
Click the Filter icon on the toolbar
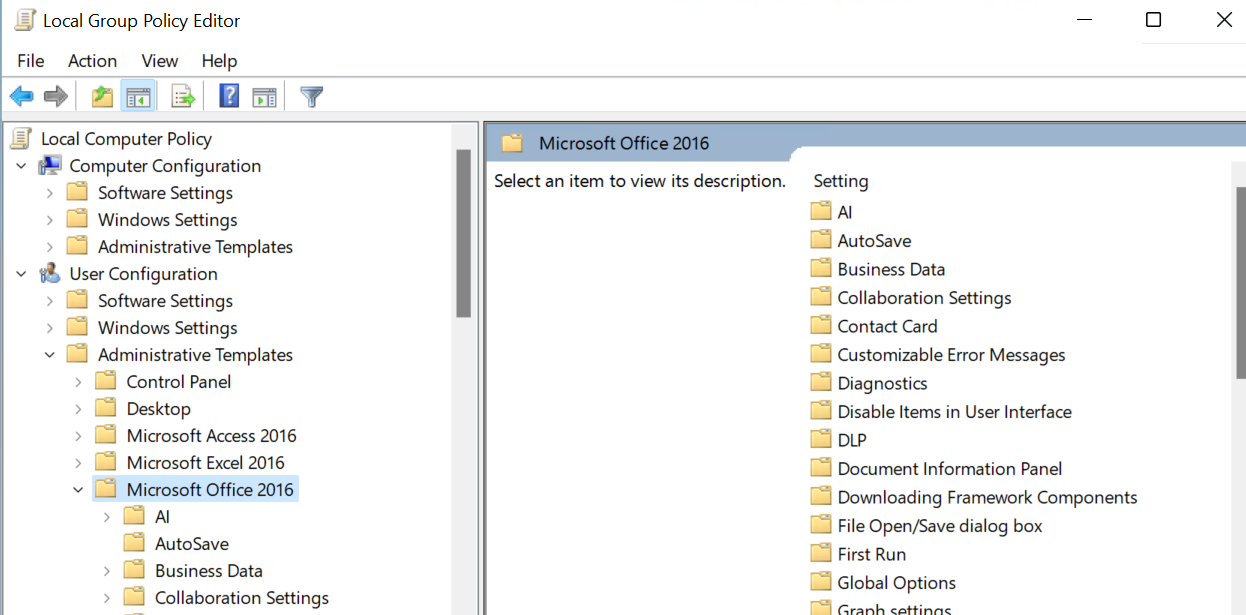point(311,95)
